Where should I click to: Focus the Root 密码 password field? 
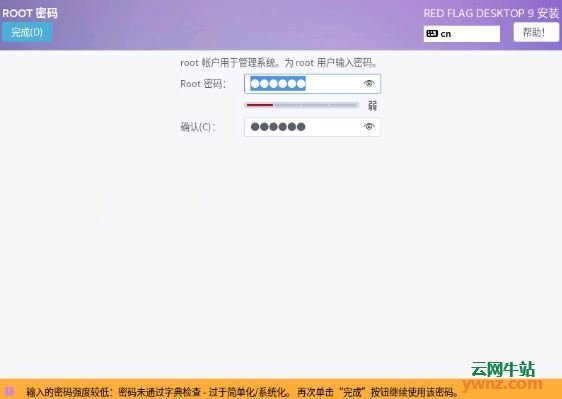pyautogui.click(x=312, y=84)
